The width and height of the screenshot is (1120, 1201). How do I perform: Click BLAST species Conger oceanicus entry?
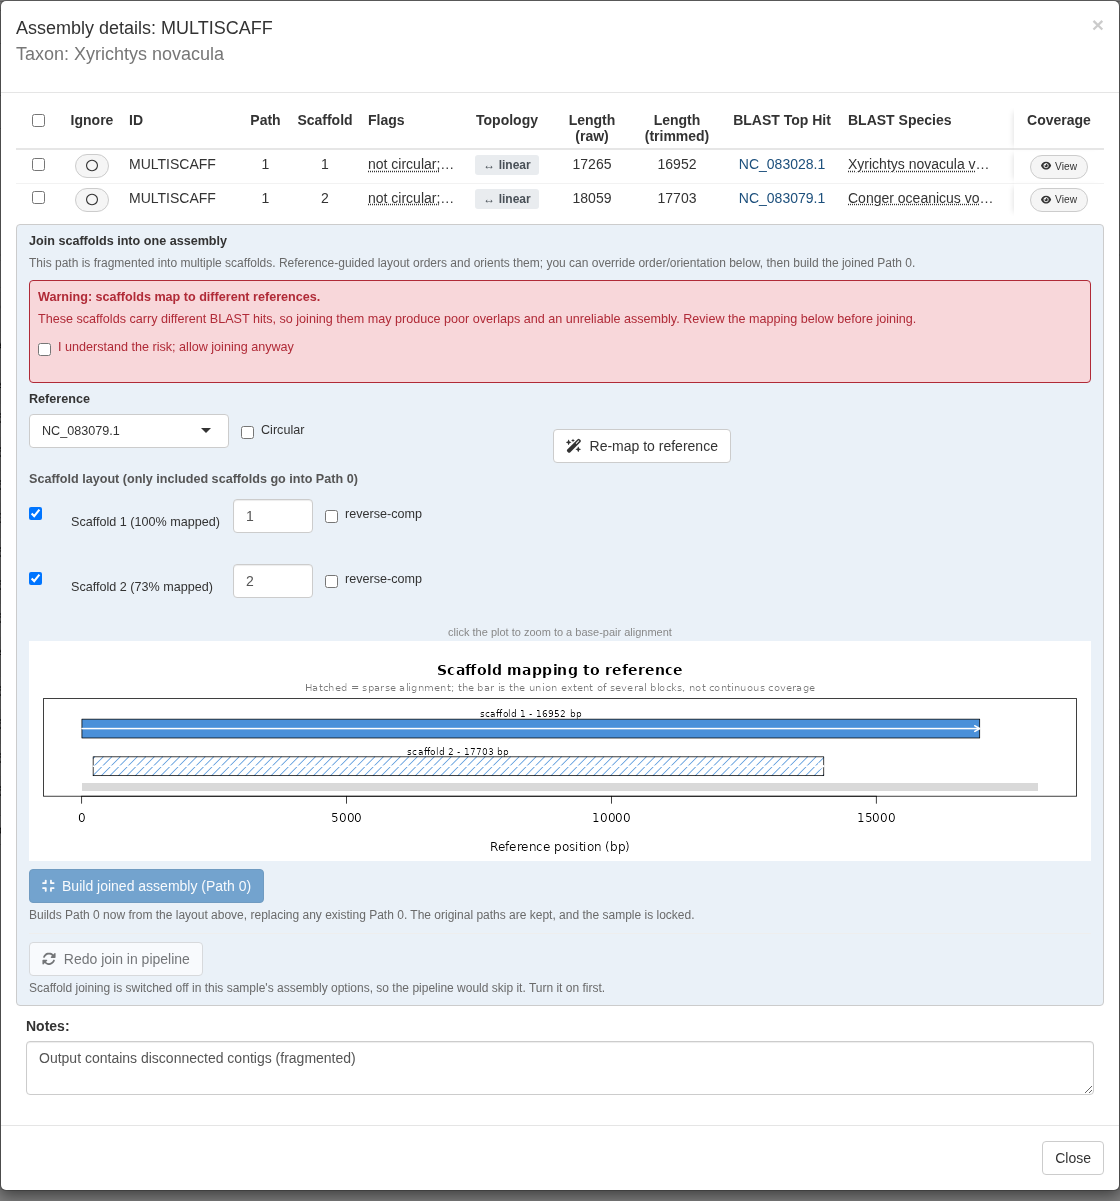tap(921, 198)
